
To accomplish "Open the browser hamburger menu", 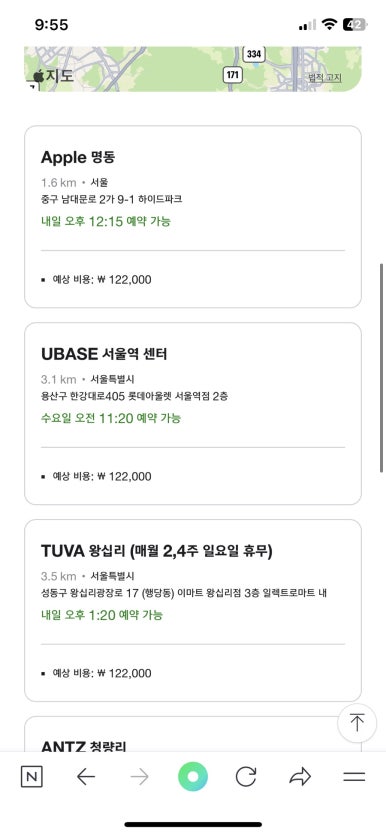I will tap(354, 777).
